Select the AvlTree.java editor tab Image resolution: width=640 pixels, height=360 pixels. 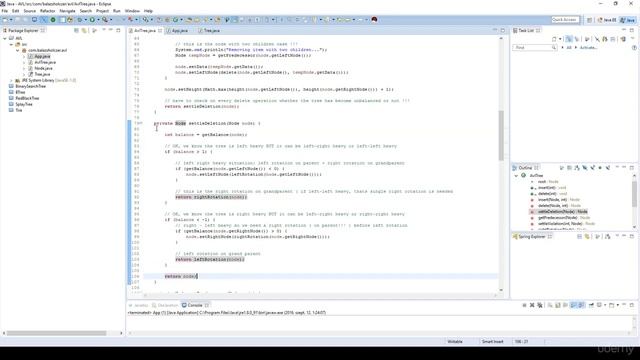click(144, 31)
